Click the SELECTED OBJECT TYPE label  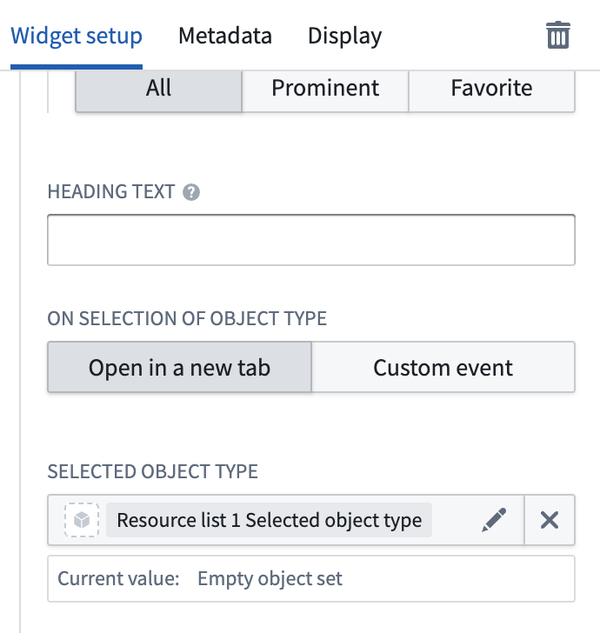click(153, 472)
